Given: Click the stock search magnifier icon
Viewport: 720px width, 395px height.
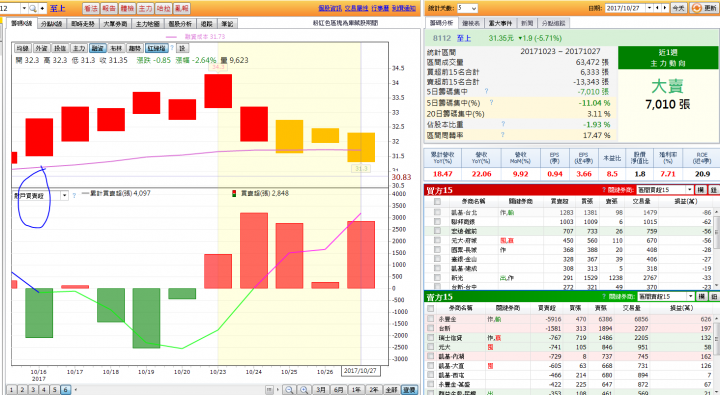Looking at the screenshot, I should (33, 8).
